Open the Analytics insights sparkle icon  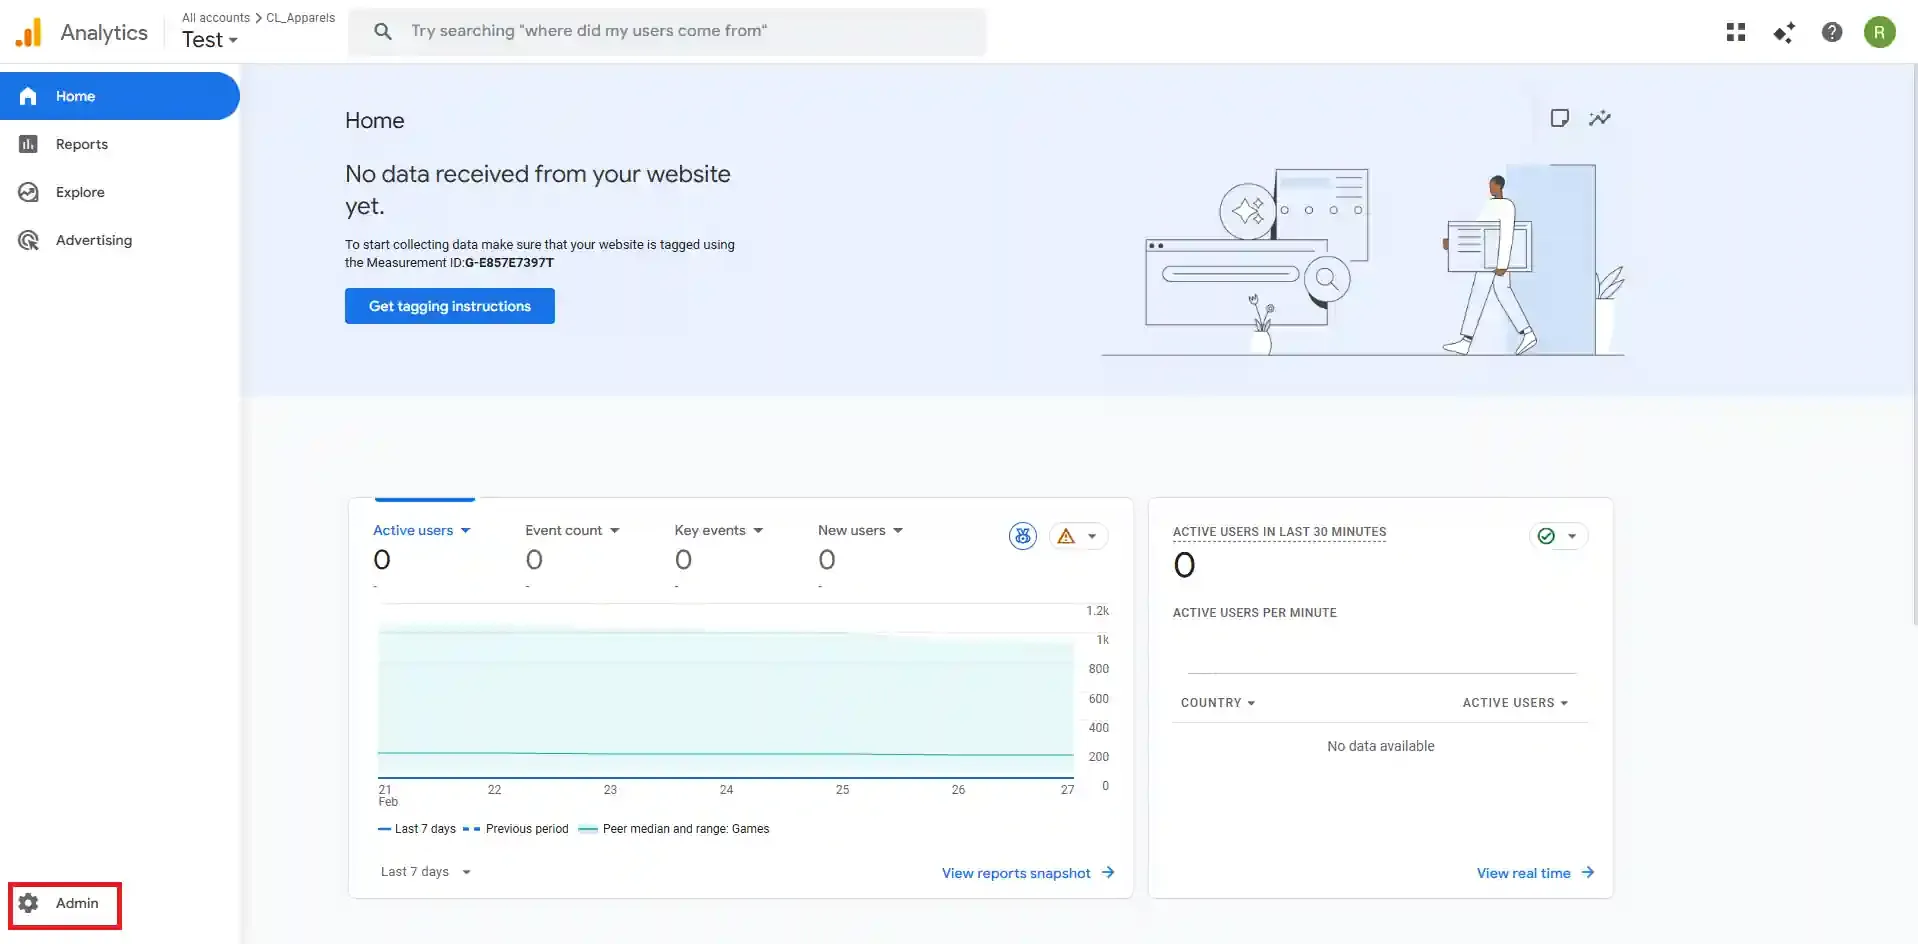pyautogui.click(x=1784, y=32)
